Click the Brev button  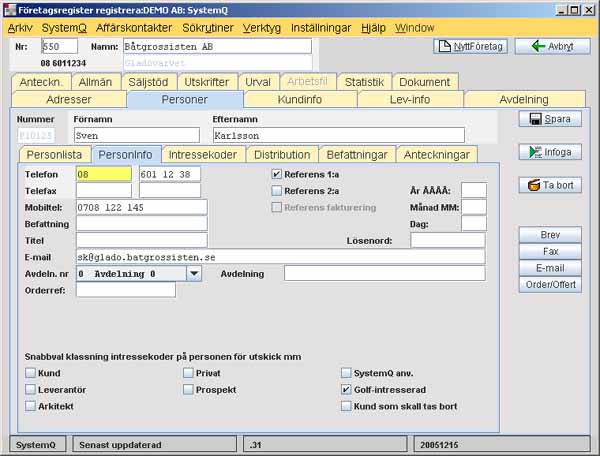pos(550,235)
